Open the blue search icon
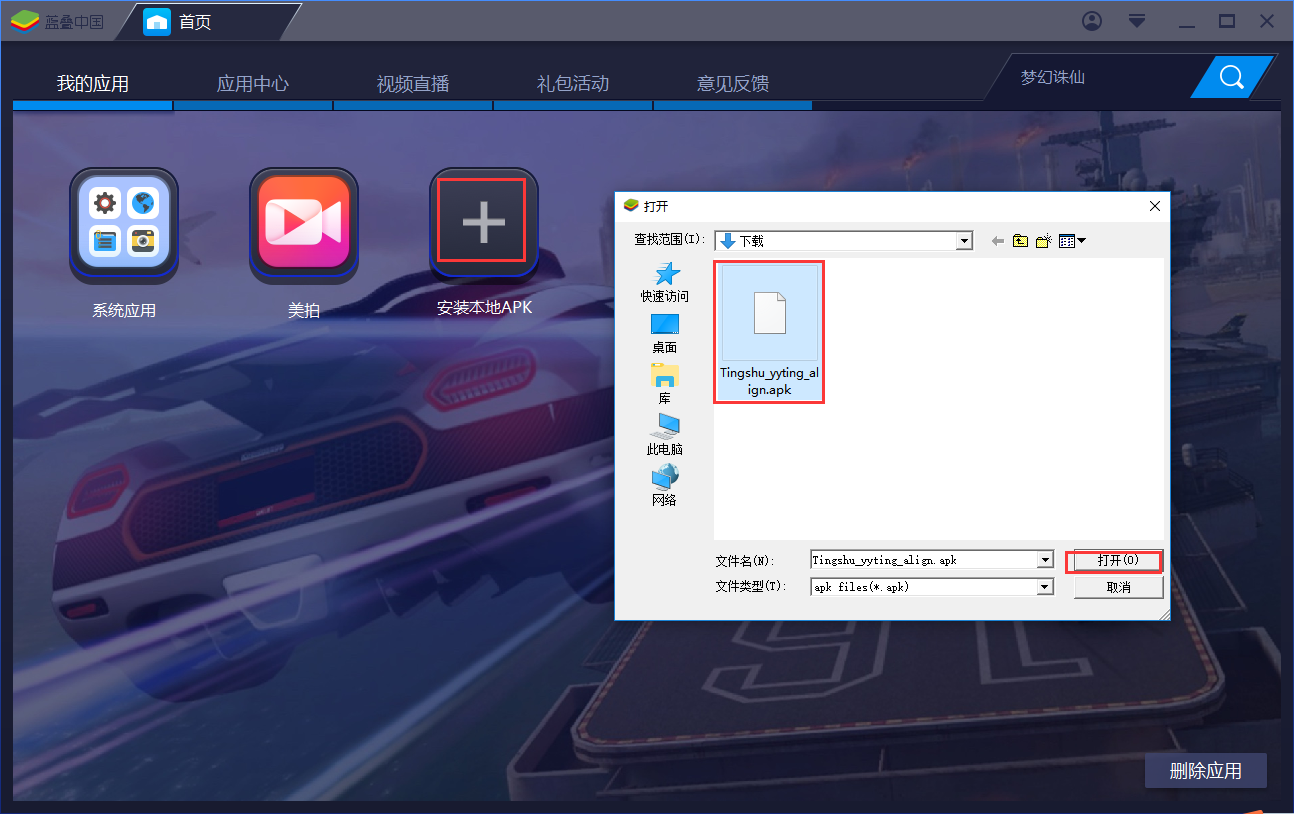 [1231, 76]
